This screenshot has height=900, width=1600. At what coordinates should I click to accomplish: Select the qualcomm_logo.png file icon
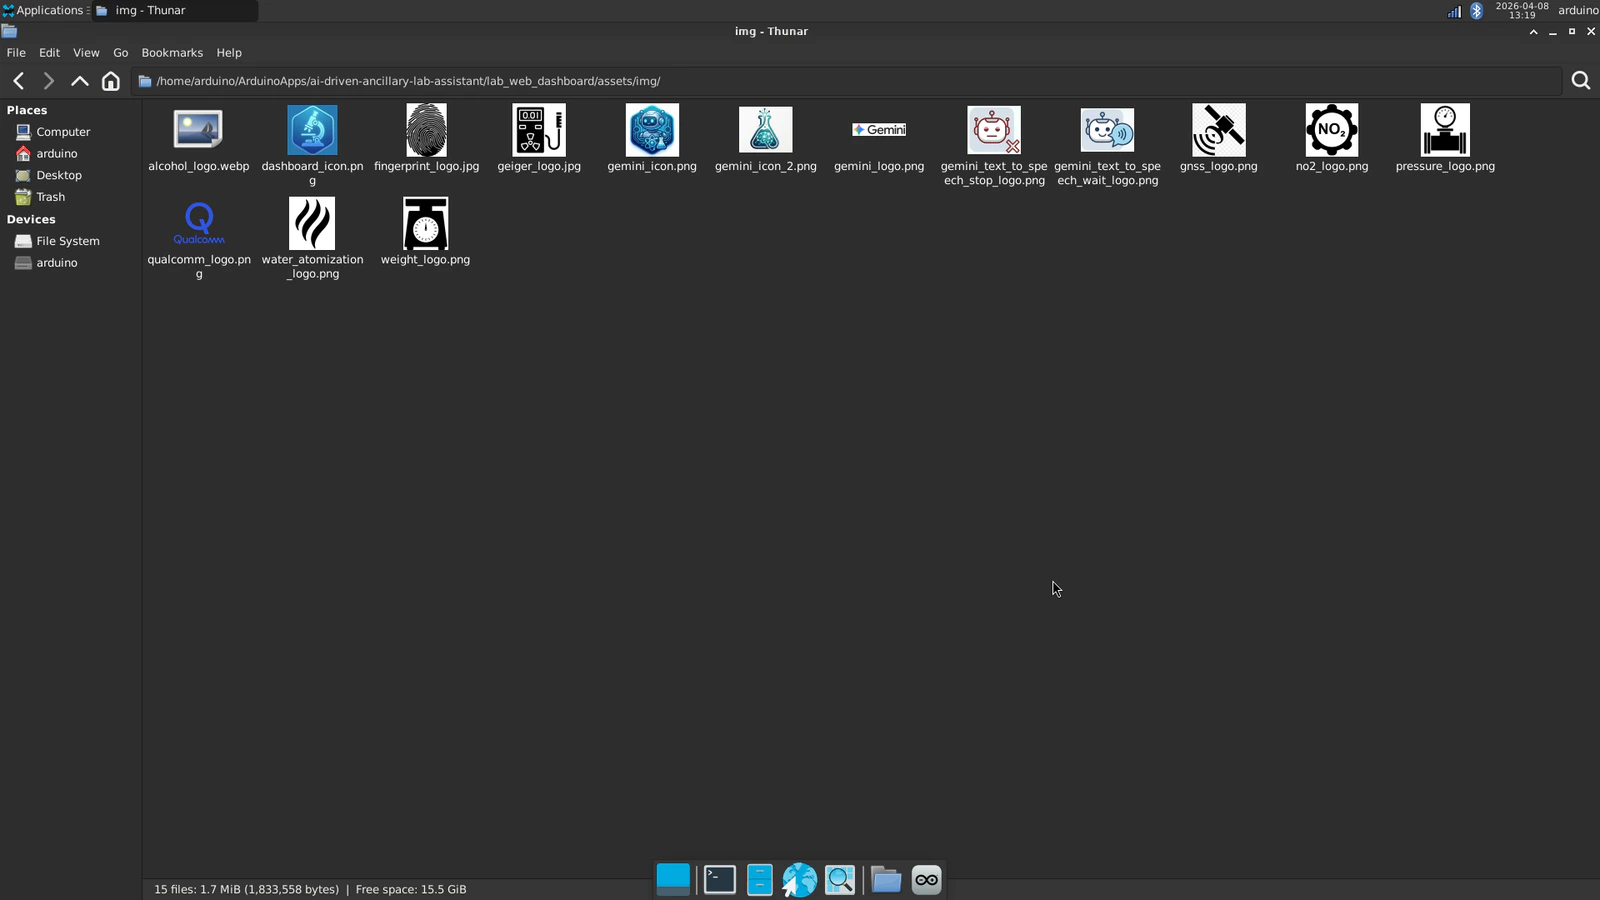199,223
